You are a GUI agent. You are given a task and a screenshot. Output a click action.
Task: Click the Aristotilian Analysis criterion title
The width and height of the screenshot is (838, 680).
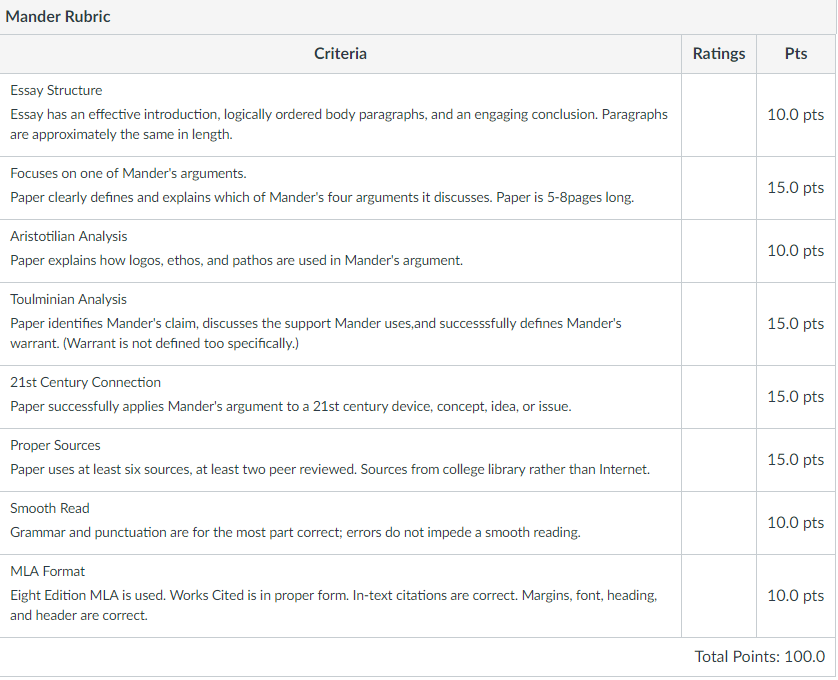point(68,236)
